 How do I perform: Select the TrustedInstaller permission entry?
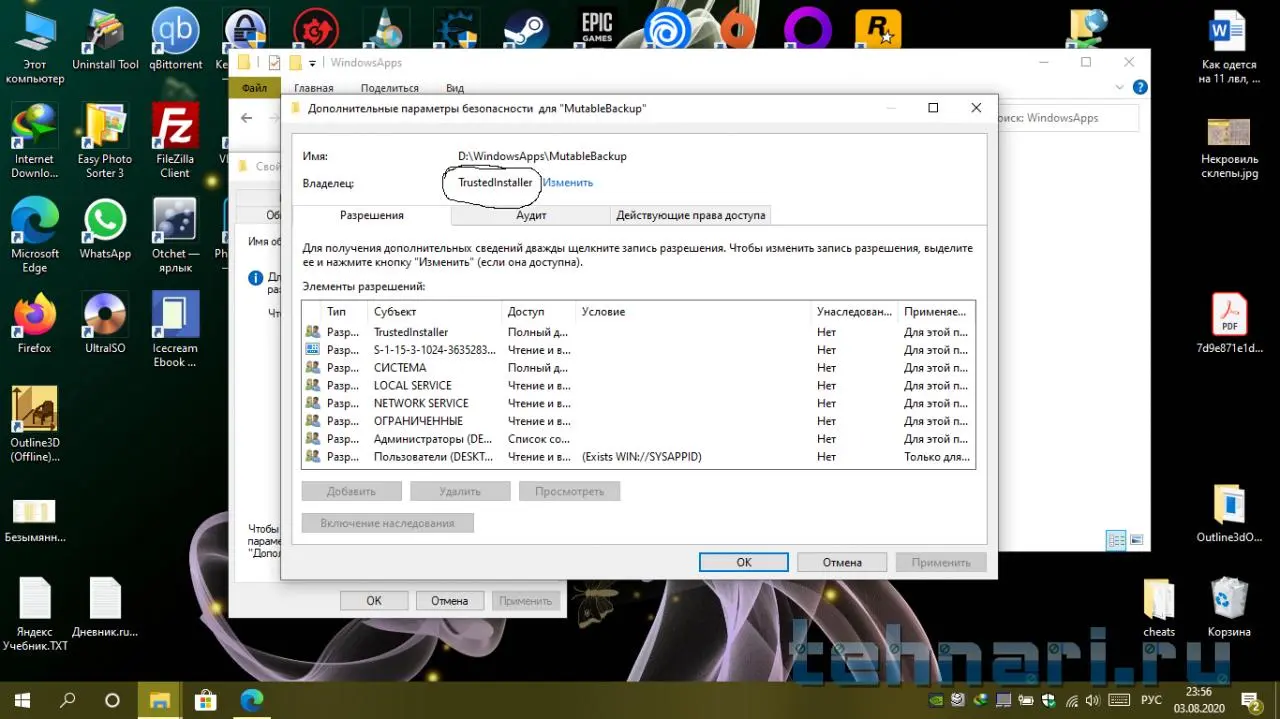[x=638, y=332]
